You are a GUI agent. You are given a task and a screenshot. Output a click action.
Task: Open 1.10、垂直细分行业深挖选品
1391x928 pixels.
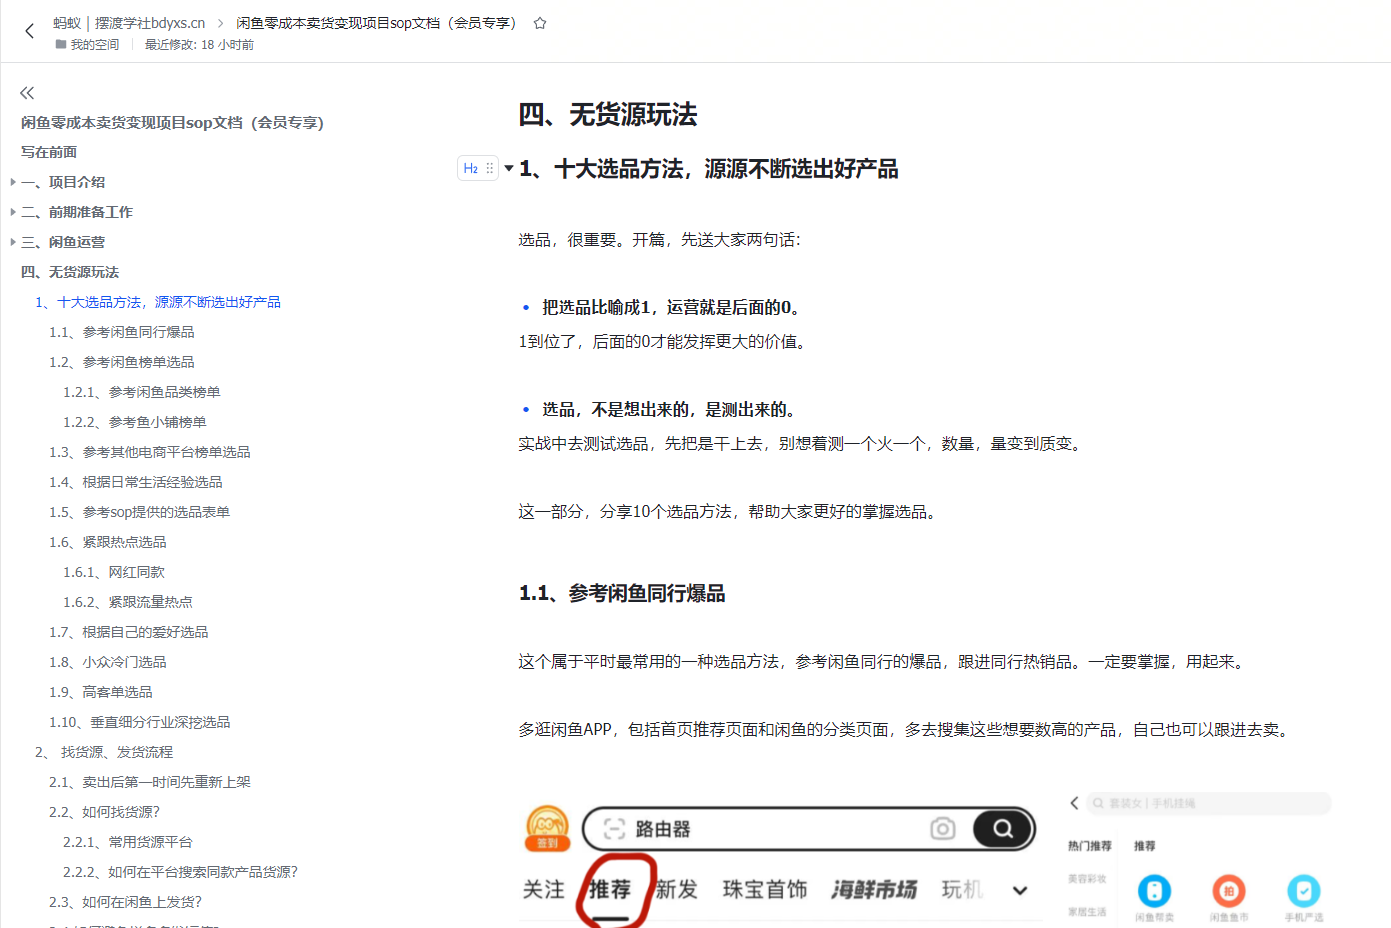140,722
